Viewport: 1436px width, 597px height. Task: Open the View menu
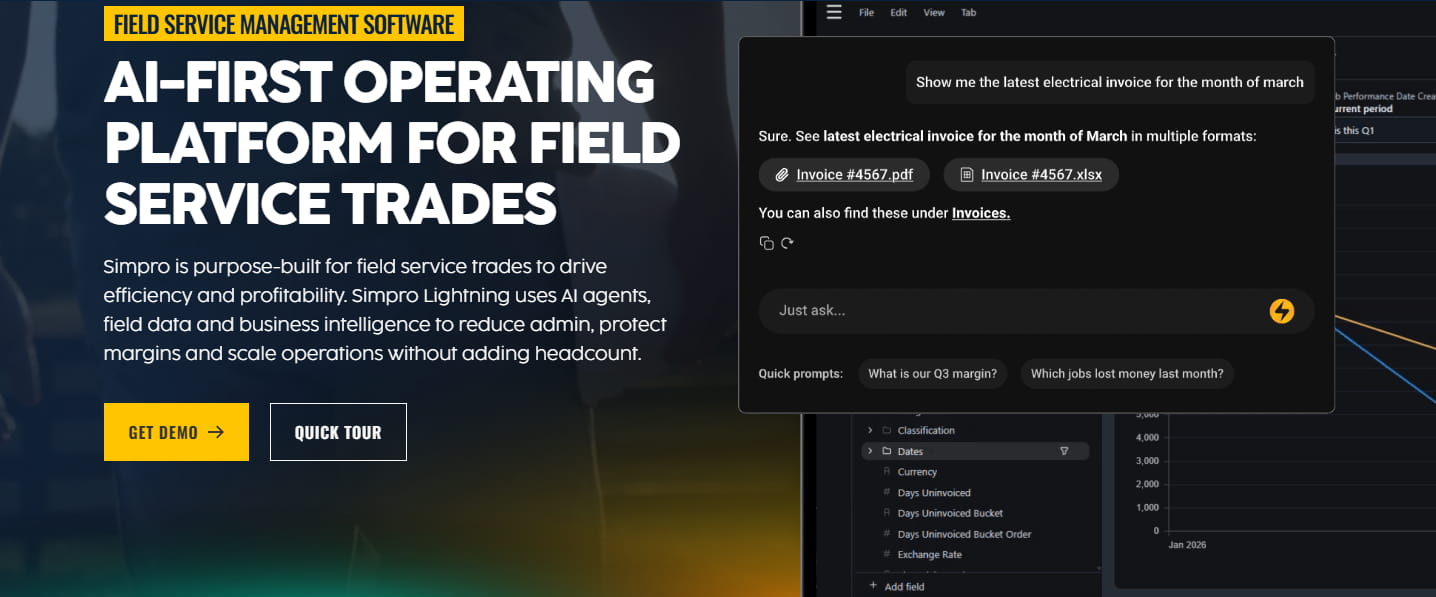pyautogui.click(x=934, y=13)
